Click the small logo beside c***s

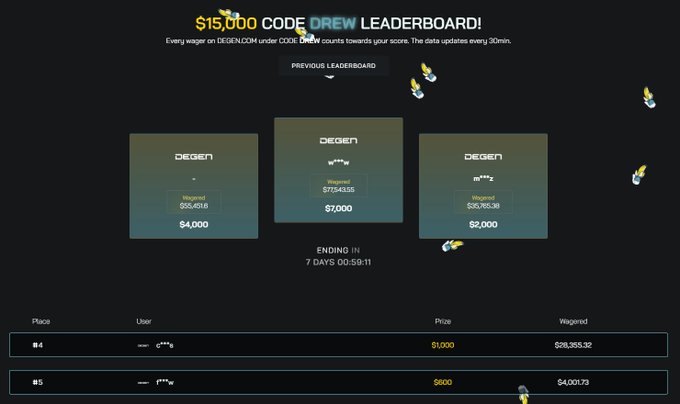143,345
